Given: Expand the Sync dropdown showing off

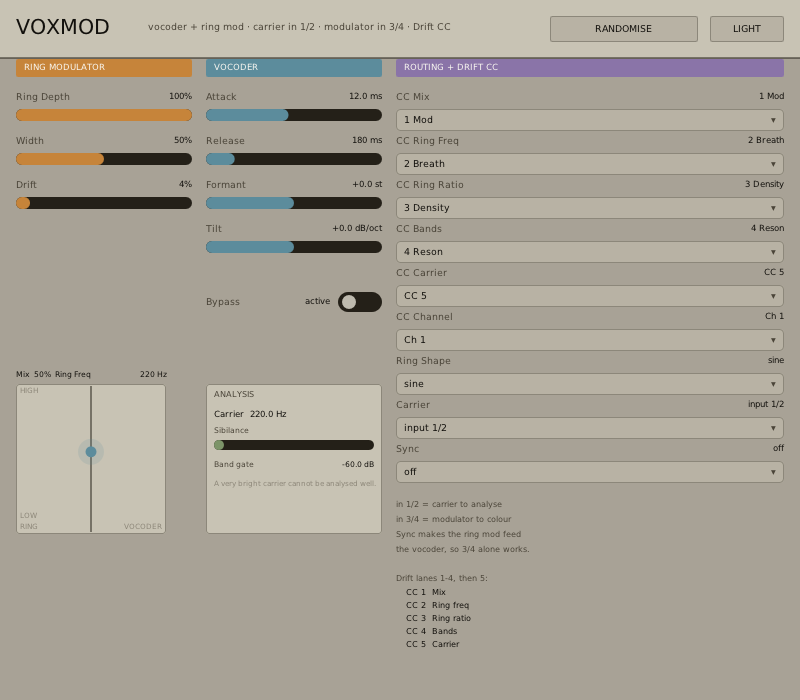Looking at the screenshot, I should (x=589, y=472).
